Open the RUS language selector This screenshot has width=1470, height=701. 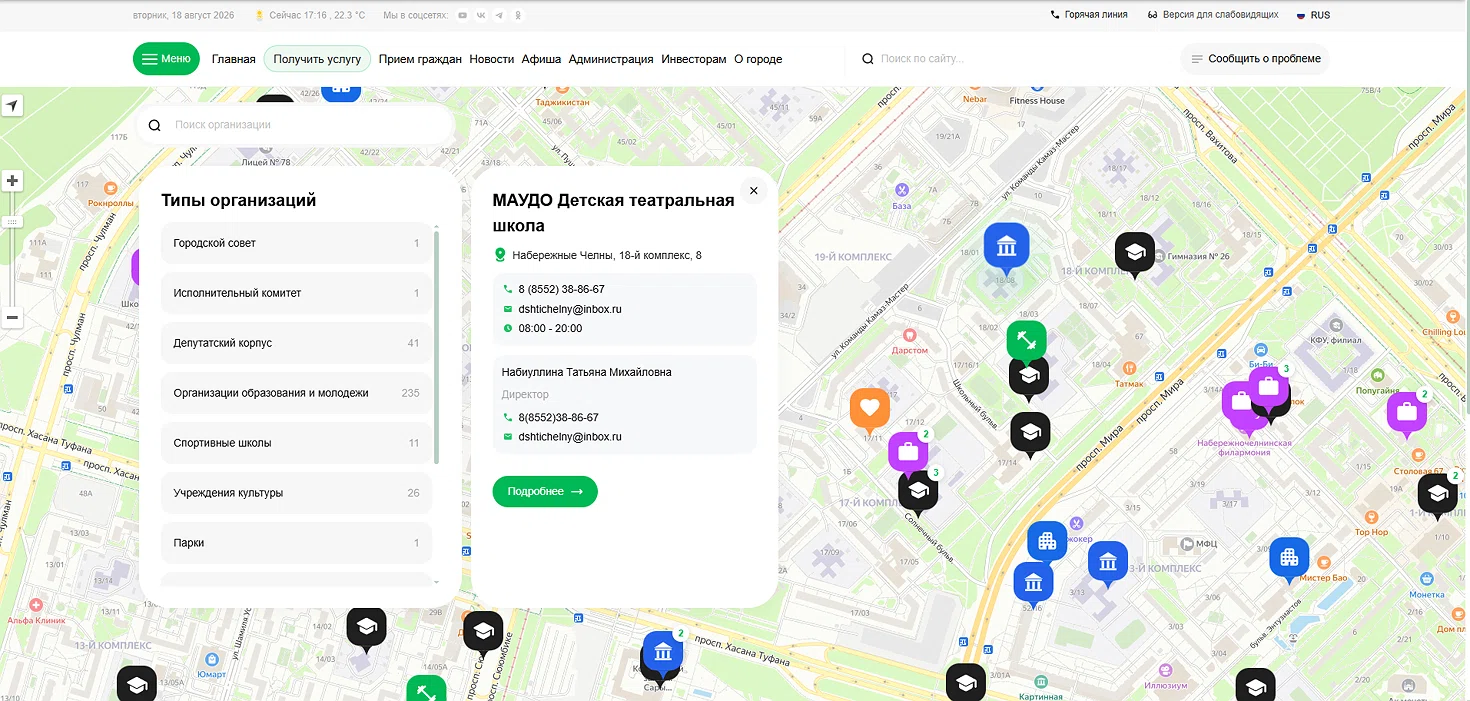(x=1313, y=15)
